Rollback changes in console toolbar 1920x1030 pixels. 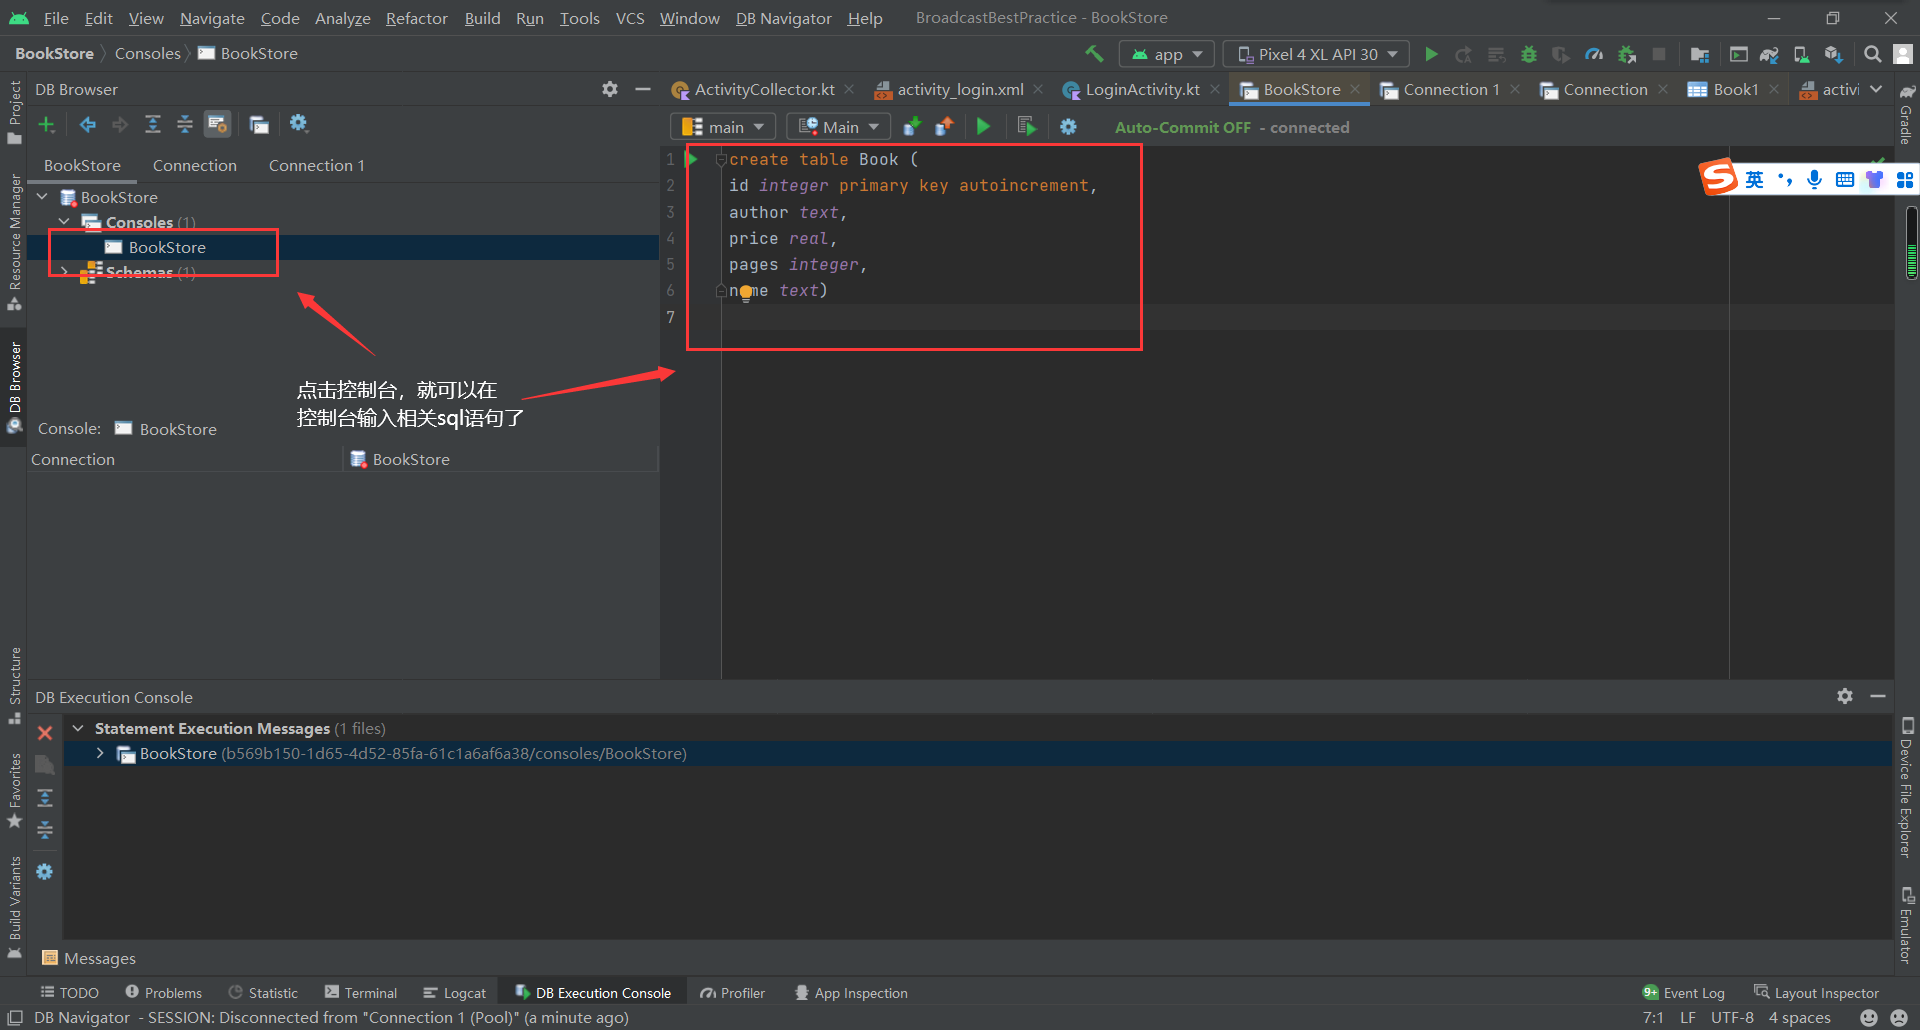[944, 127]
